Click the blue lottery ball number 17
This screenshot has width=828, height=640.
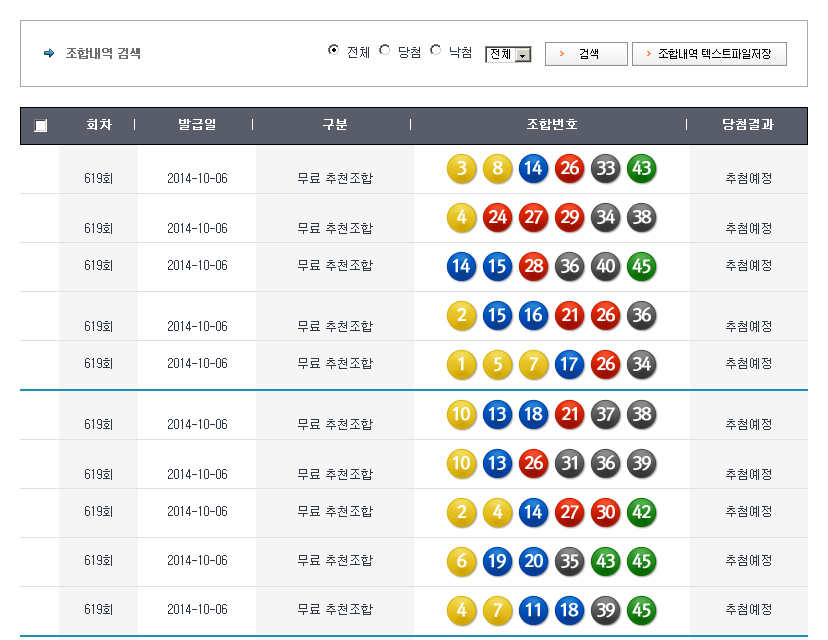coord(569,364)
